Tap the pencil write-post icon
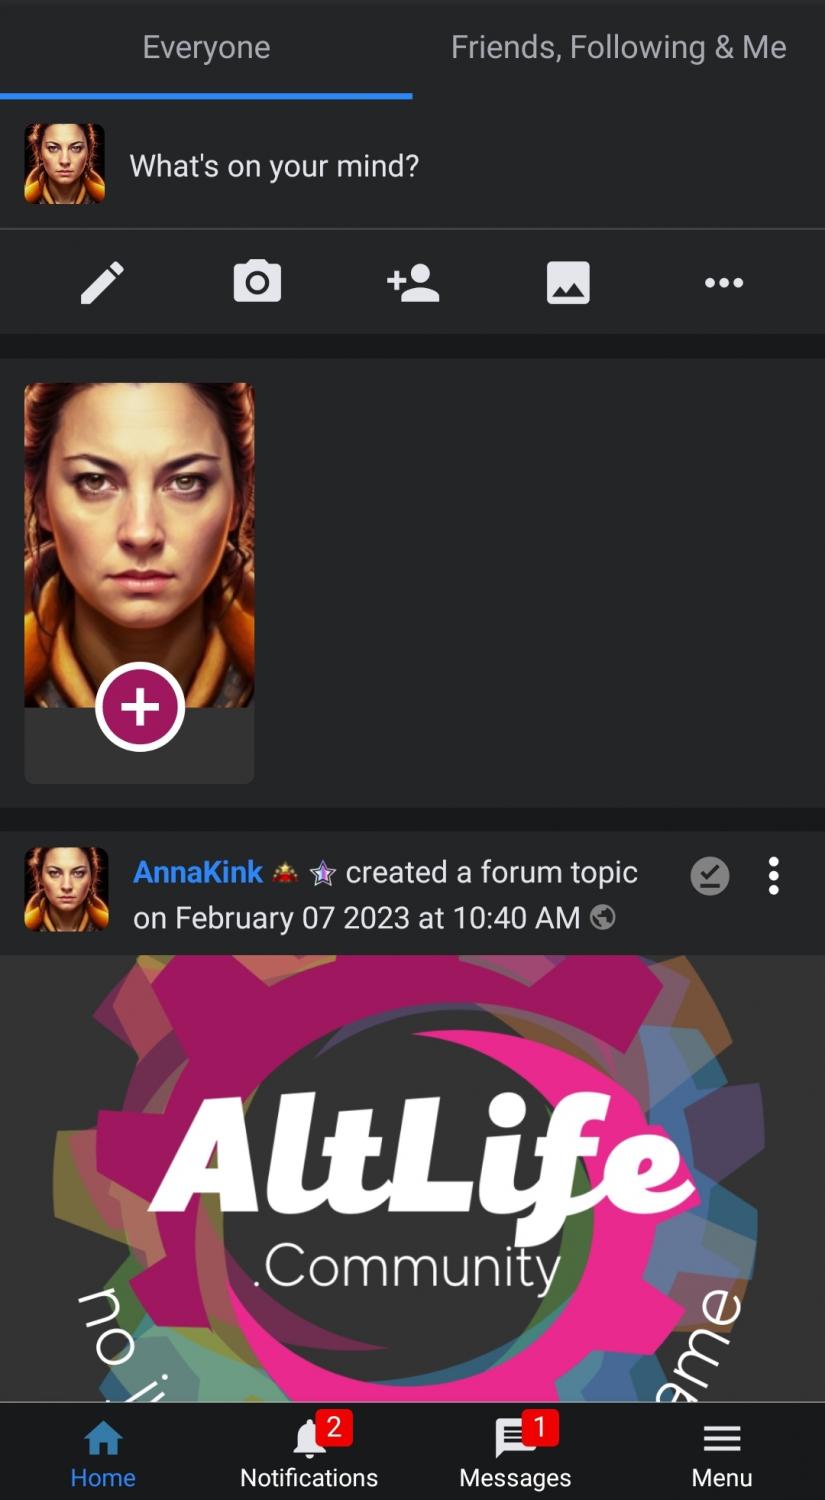This screenshot has height=1500, width=825. coord(102,283)
